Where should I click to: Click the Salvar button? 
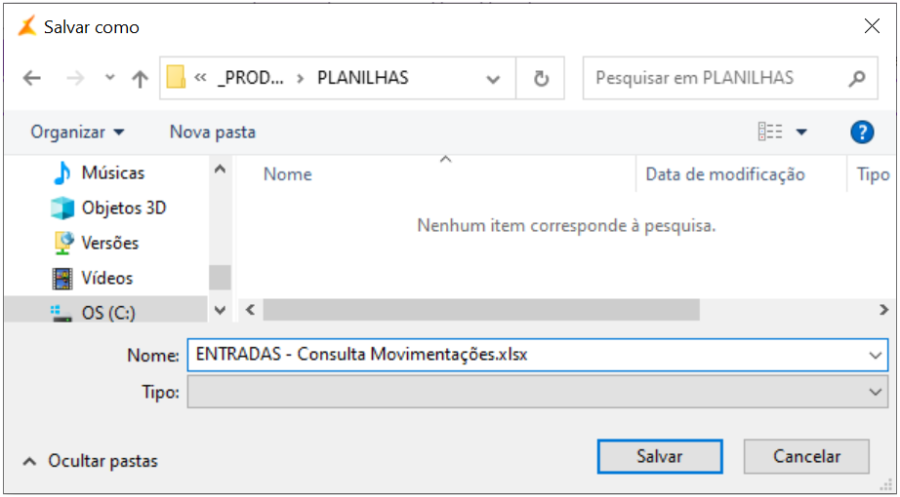[x=659, y=456]
